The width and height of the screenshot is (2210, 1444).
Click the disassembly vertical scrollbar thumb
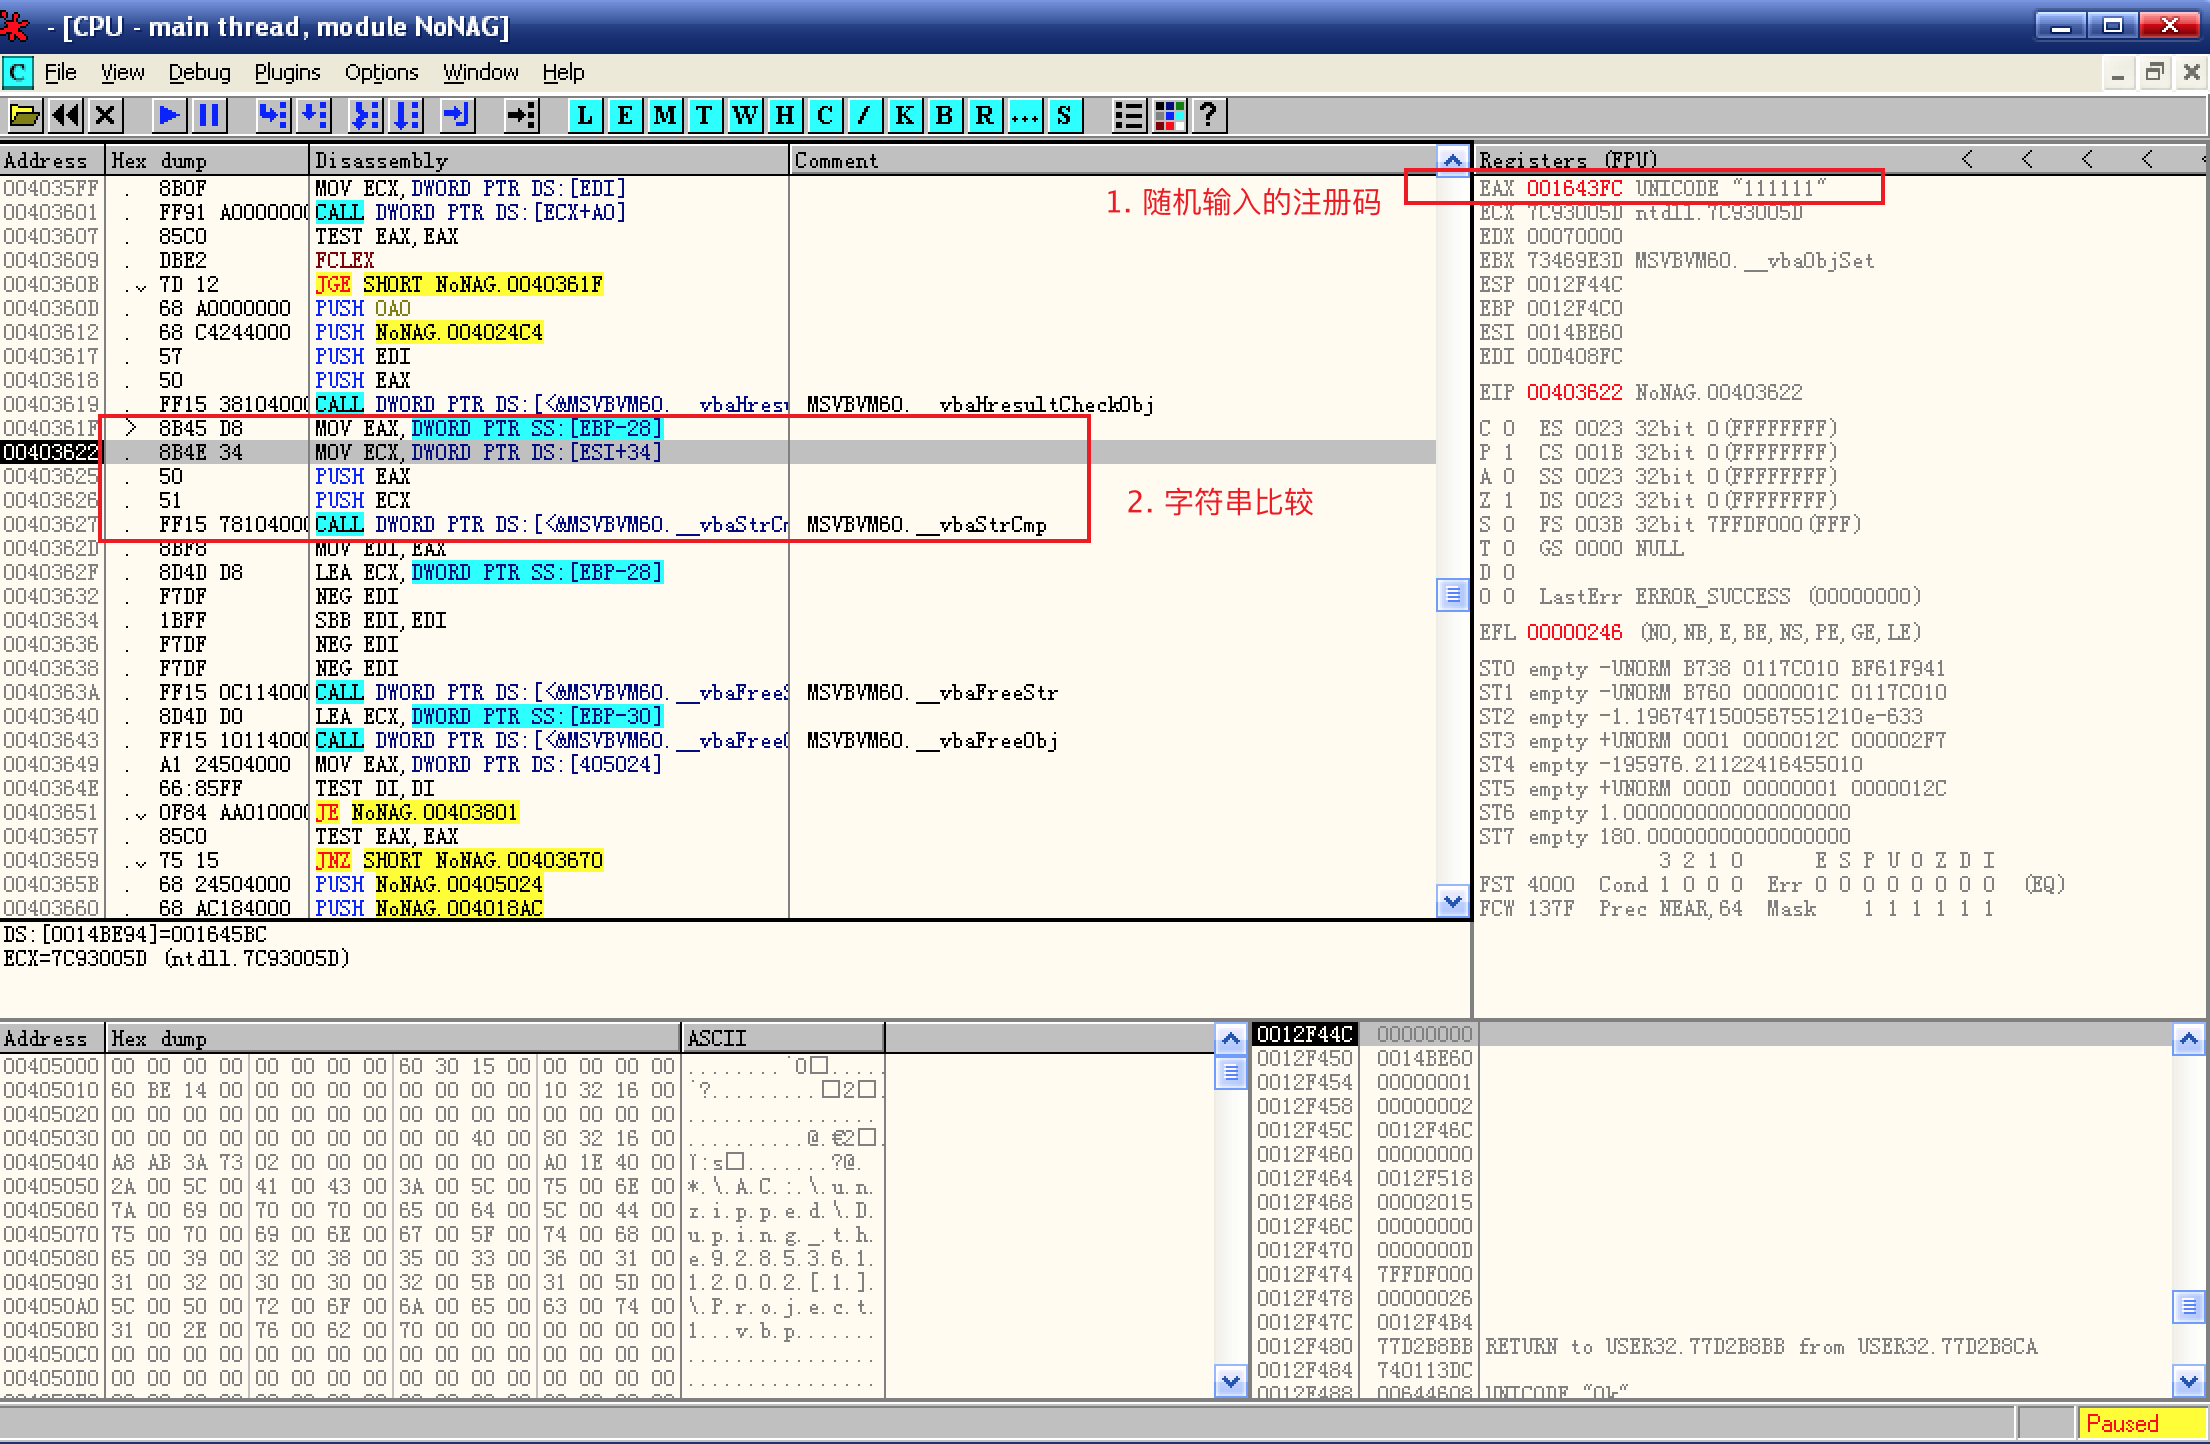pyautogui.click(x=1452, y=595)
